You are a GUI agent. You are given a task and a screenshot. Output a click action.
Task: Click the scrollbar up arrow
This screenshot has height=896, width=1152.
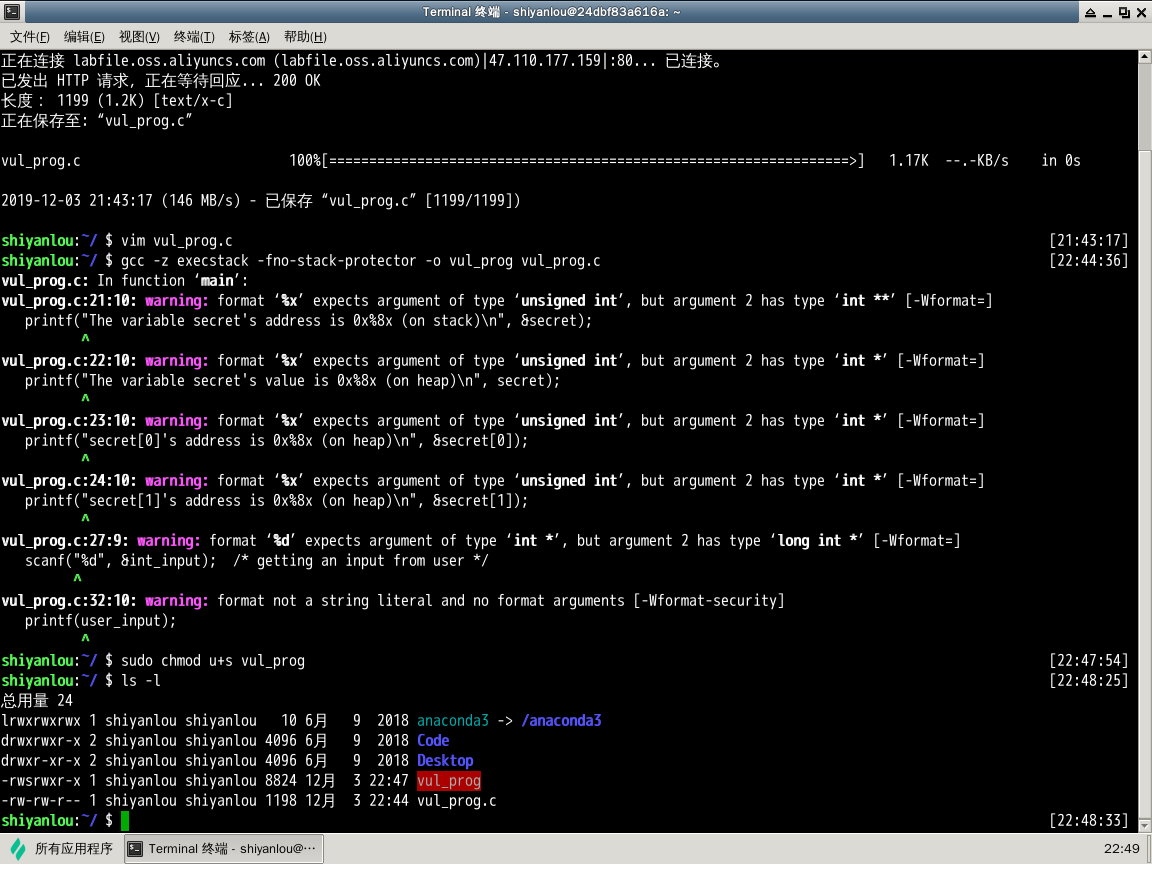[x=1144, y=56]
